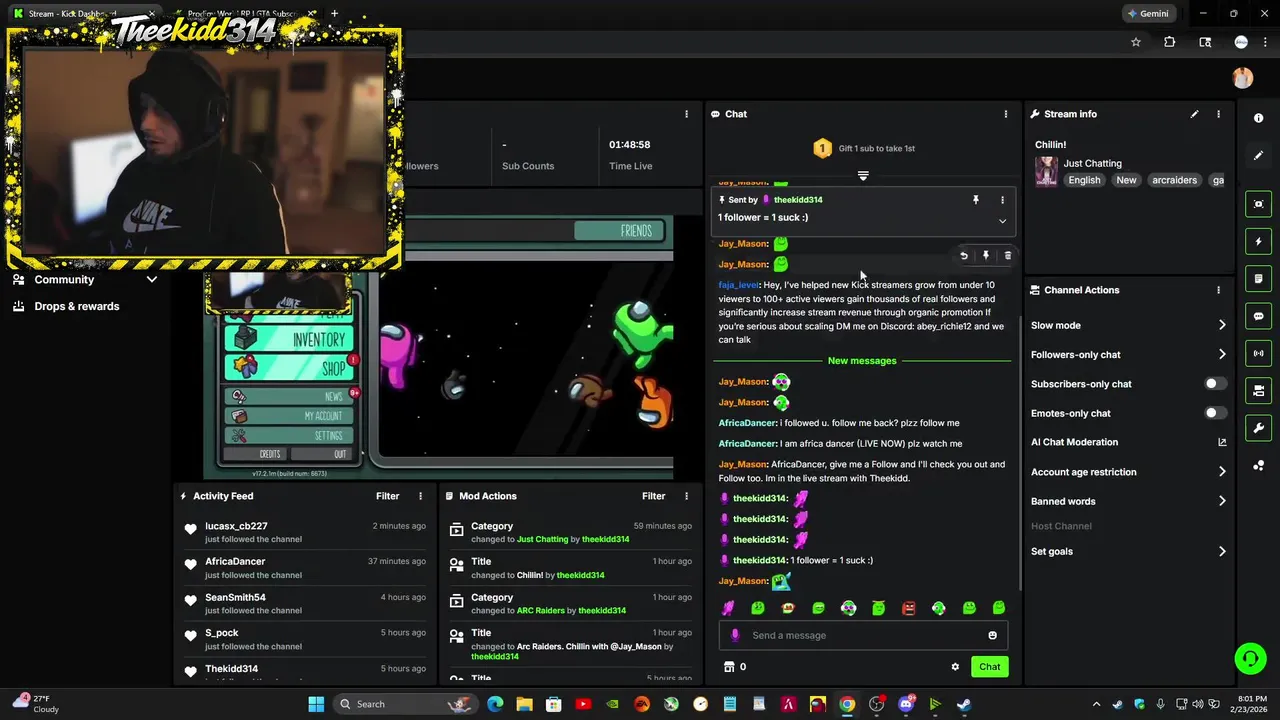Expand the Community sidebar section
The height and width of the screenshot is (720, 1280).
tap(152, 280)
